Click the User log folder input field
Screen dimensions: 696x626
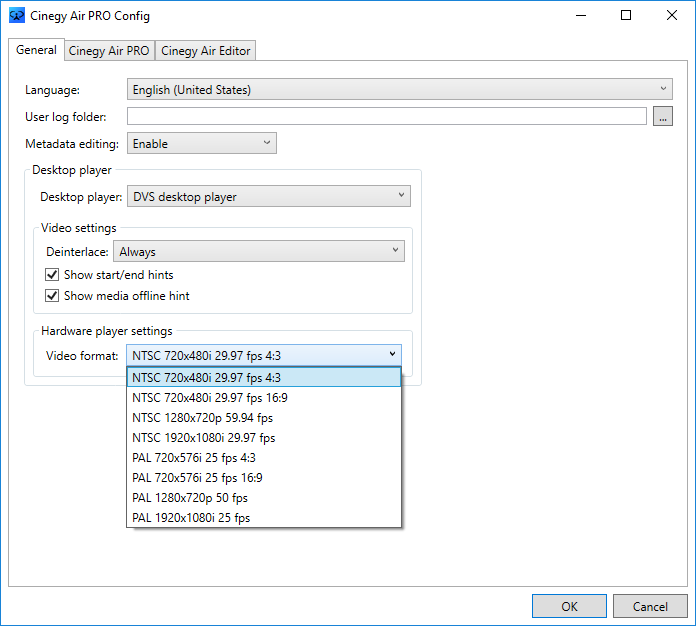click(x=387, y=116)
